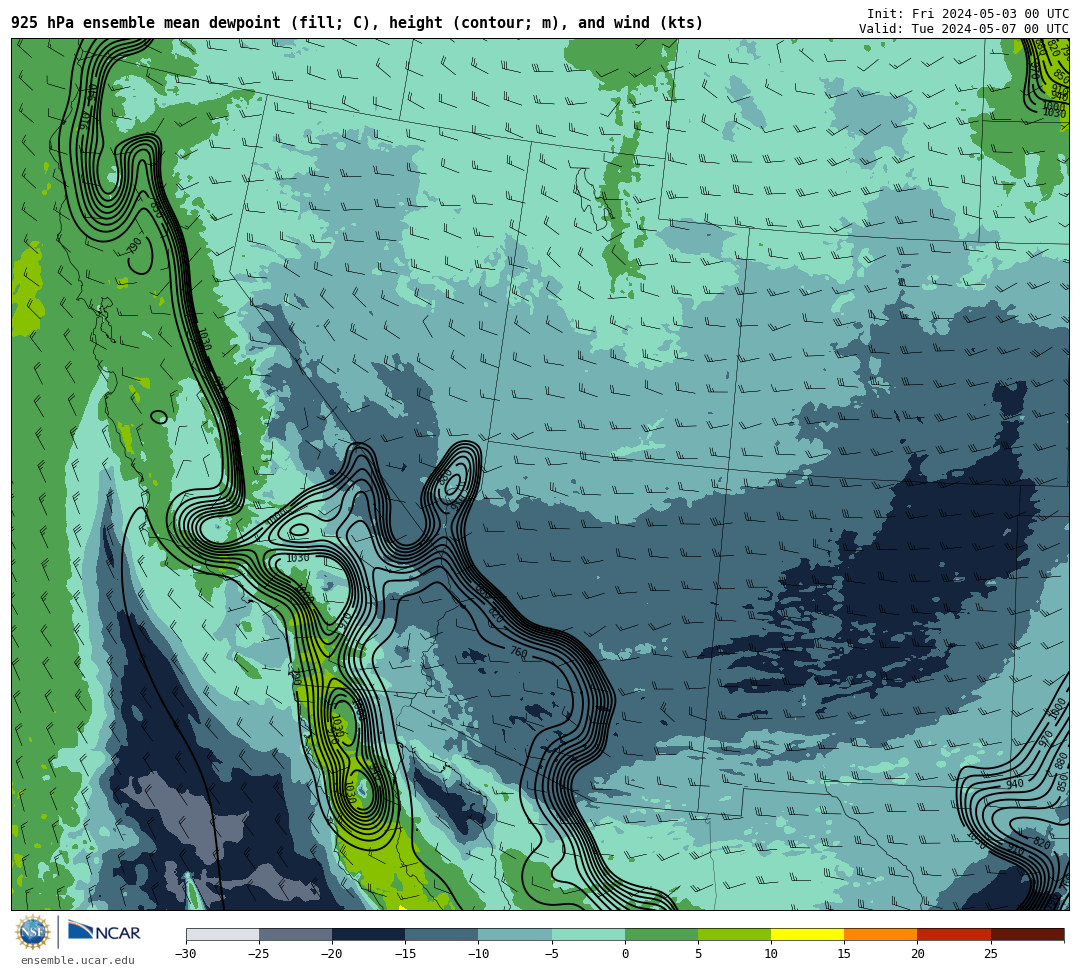Click the plot title about 925 hPa dewpoint
This screenshot has width=1080, height=973.
(x=357, y=23)
